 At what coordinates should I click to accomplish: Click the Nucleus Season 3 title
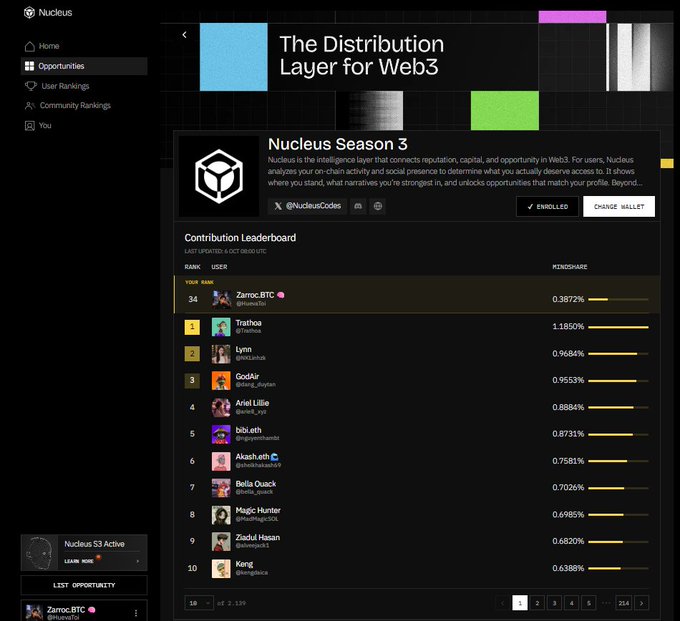pos(338,144)
